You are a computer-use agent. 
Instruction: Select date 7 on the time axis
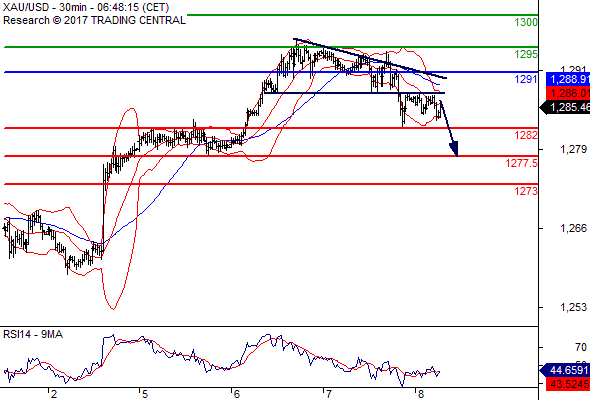(x=328, y=394)
